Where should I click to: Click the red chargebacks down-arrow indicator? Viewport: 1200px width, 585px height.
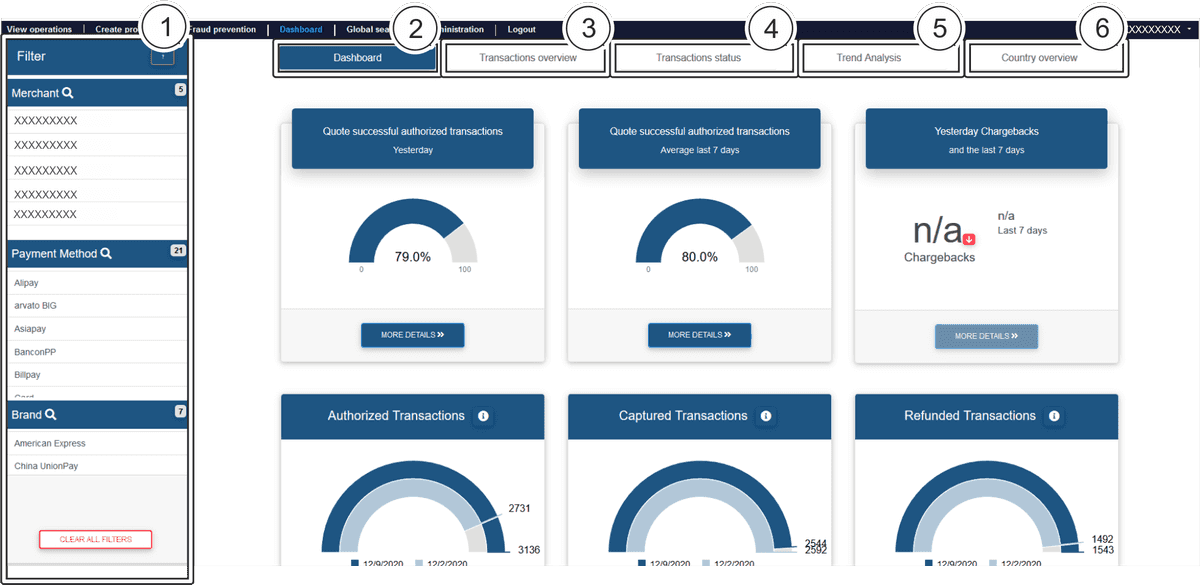[x=969, y=238]
